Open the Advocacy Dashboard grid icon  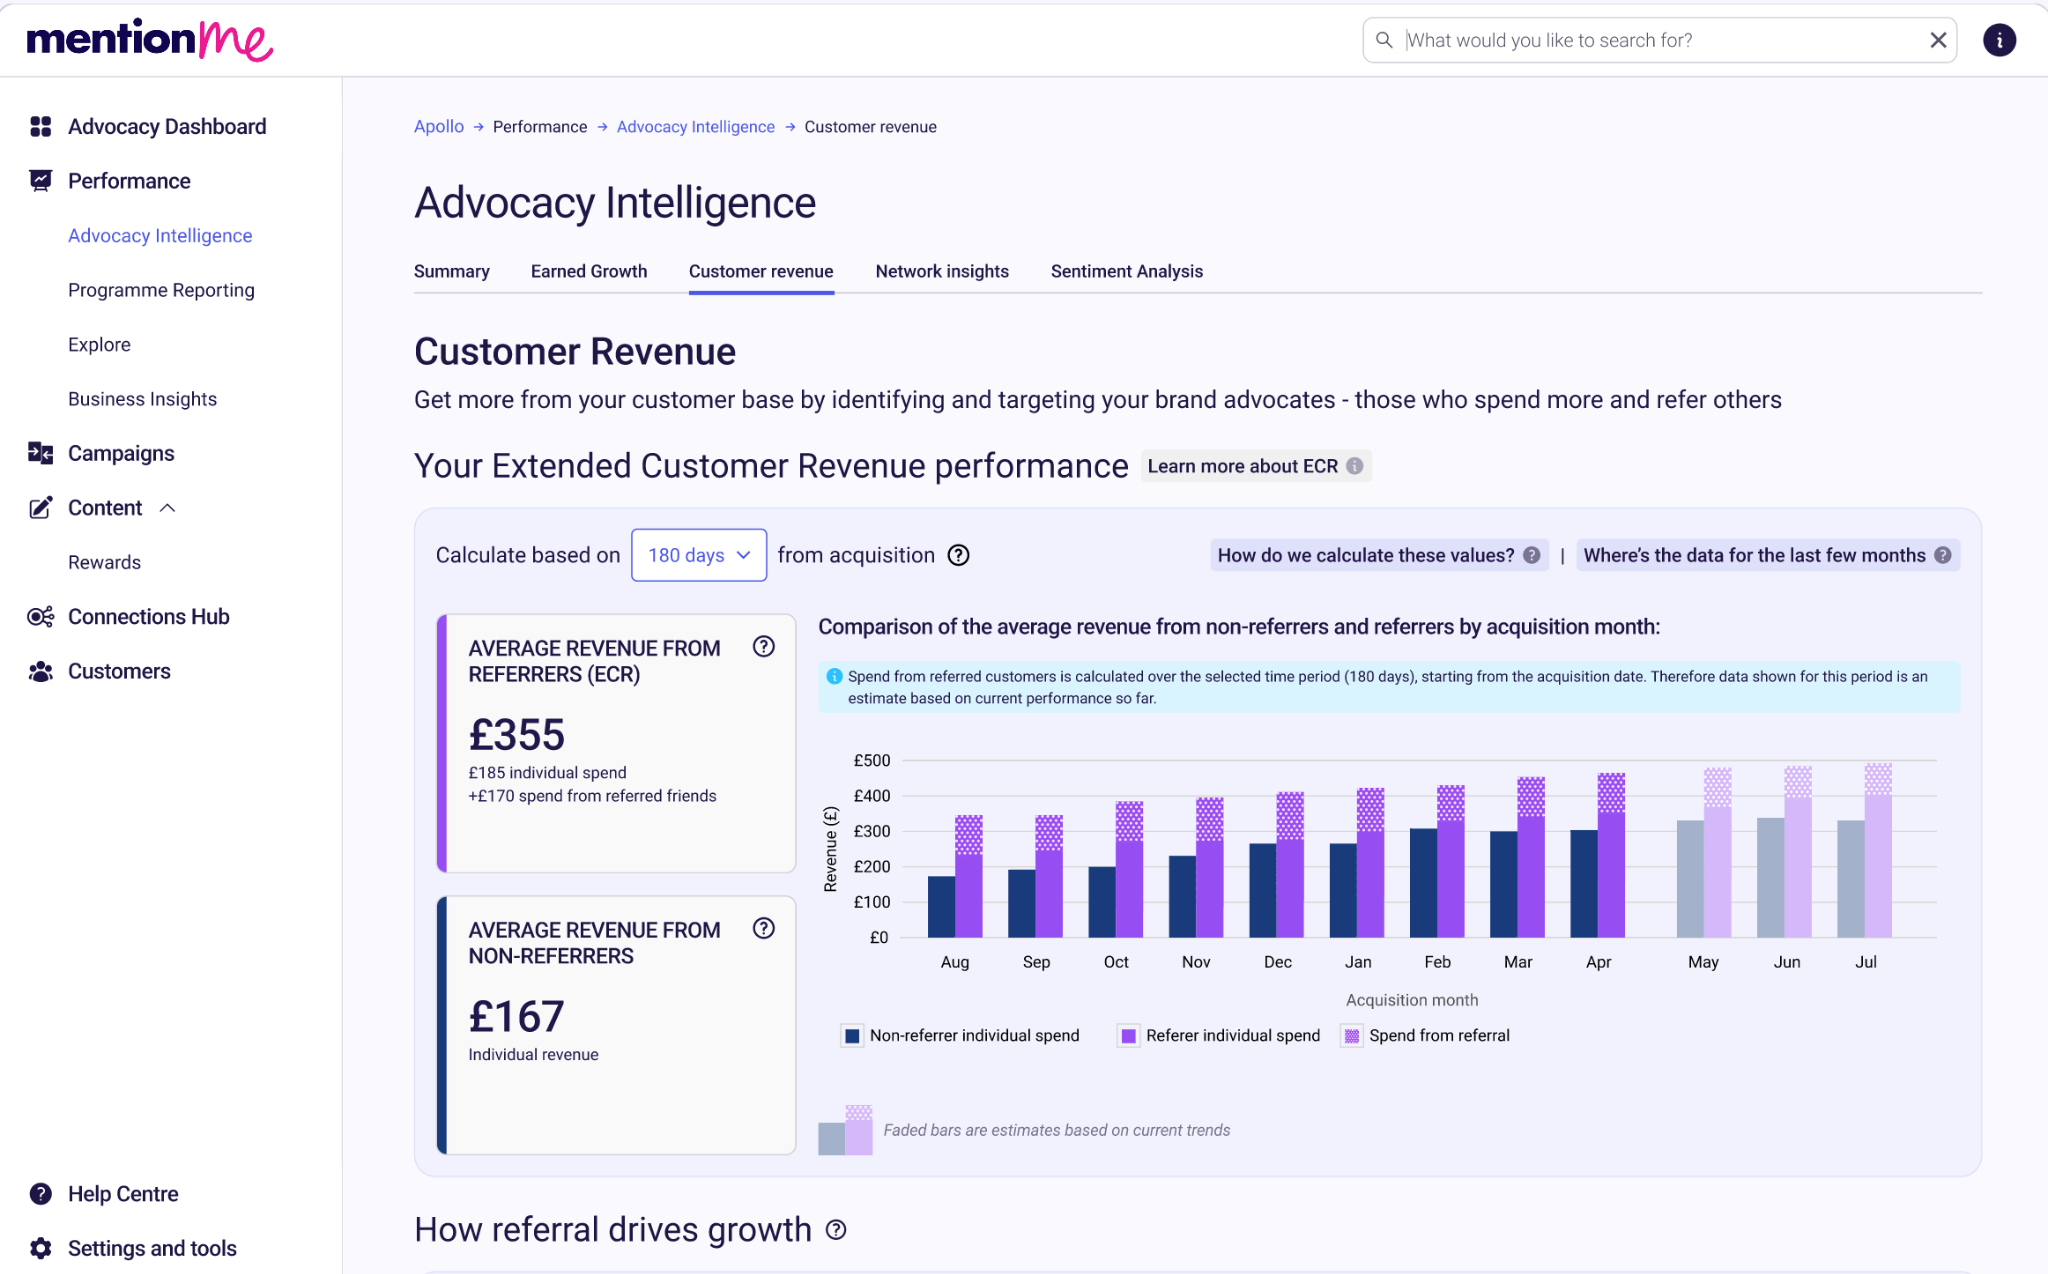[x=40, y=127]
